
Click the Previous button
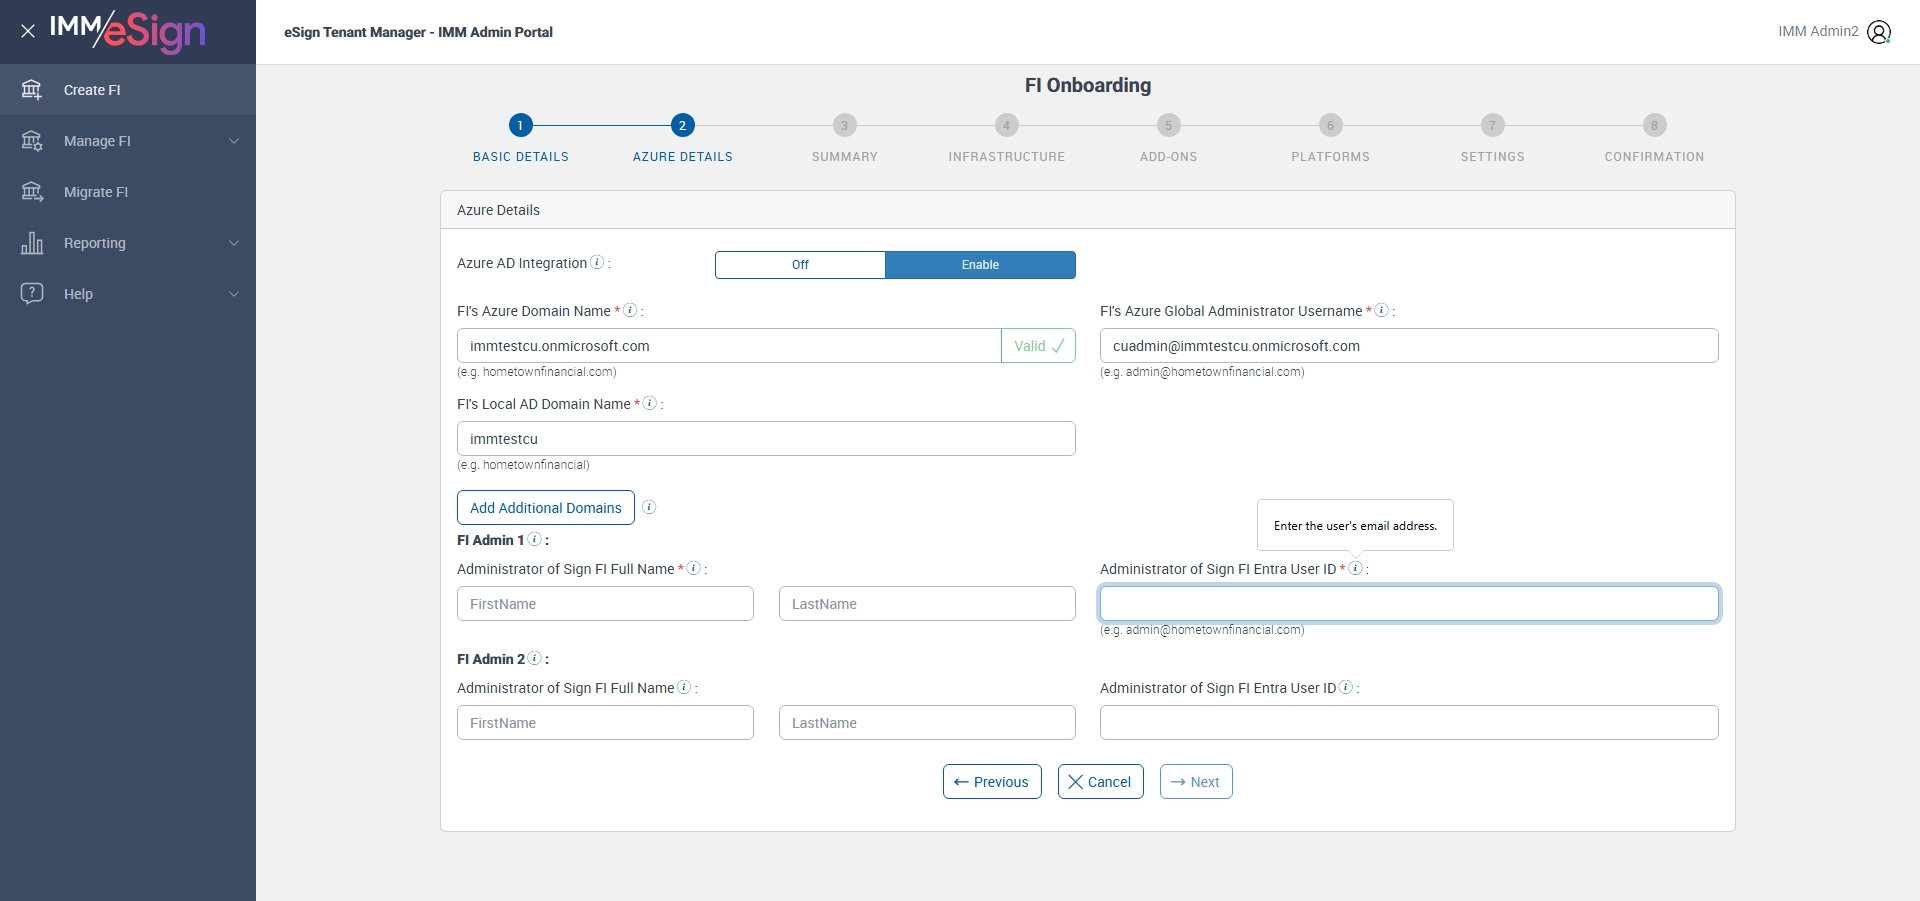992,782
